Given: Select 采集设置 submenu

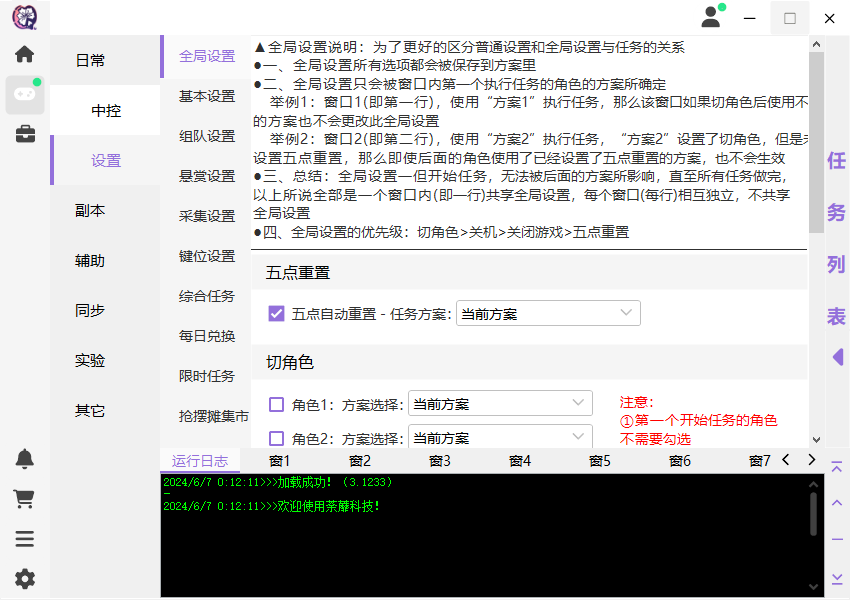Looking at the screenshot, I should (207, 216).
